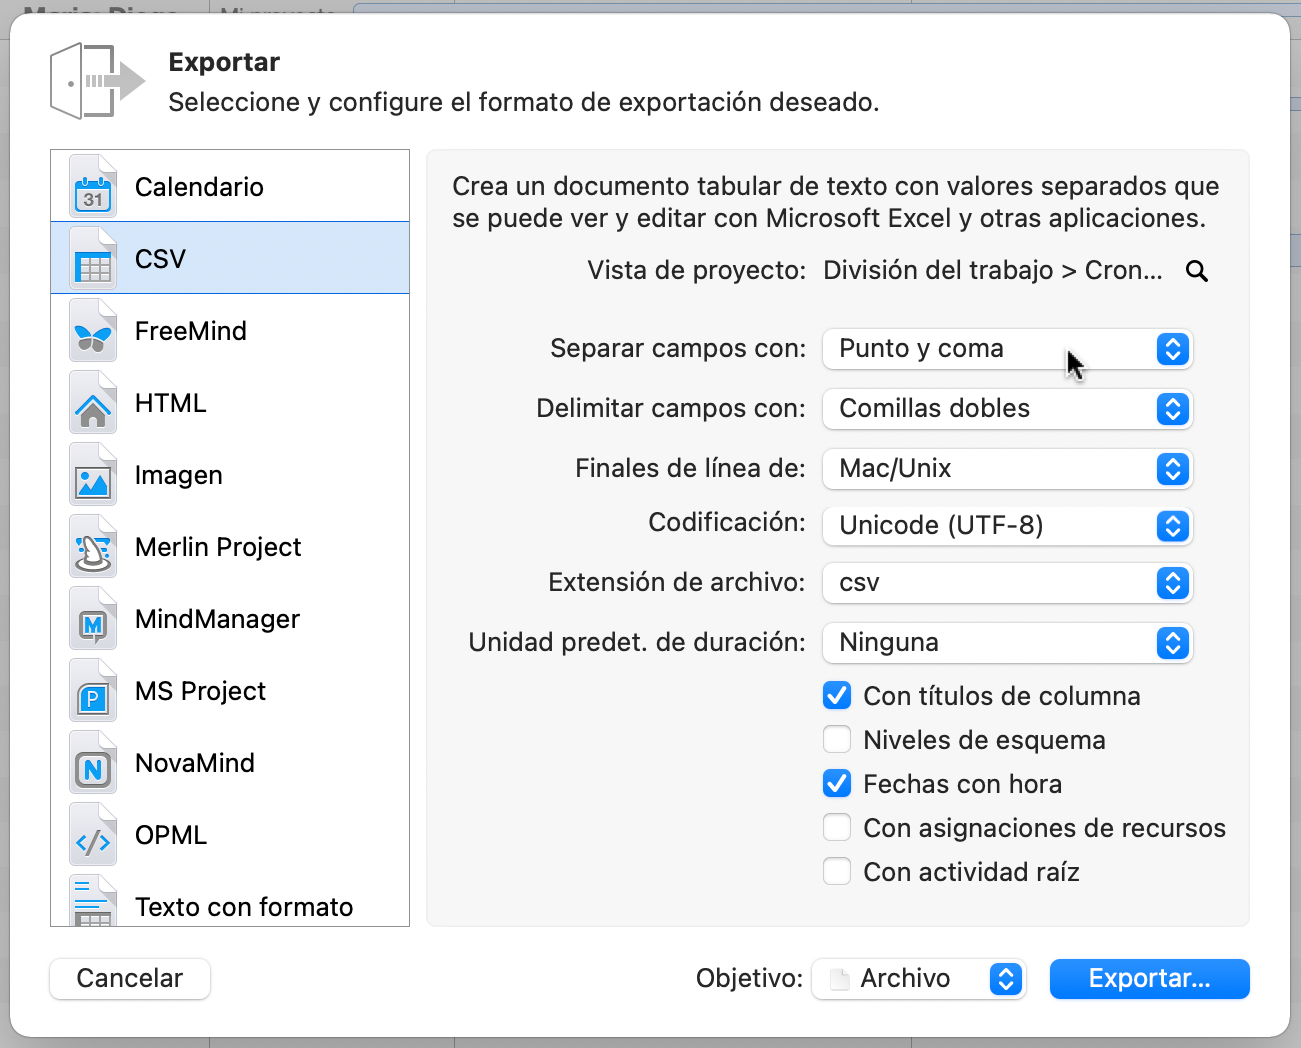This screenshot has height=1048, width=1301.
Task: Choose the MS Project format icon
Action: pos(92,691)
